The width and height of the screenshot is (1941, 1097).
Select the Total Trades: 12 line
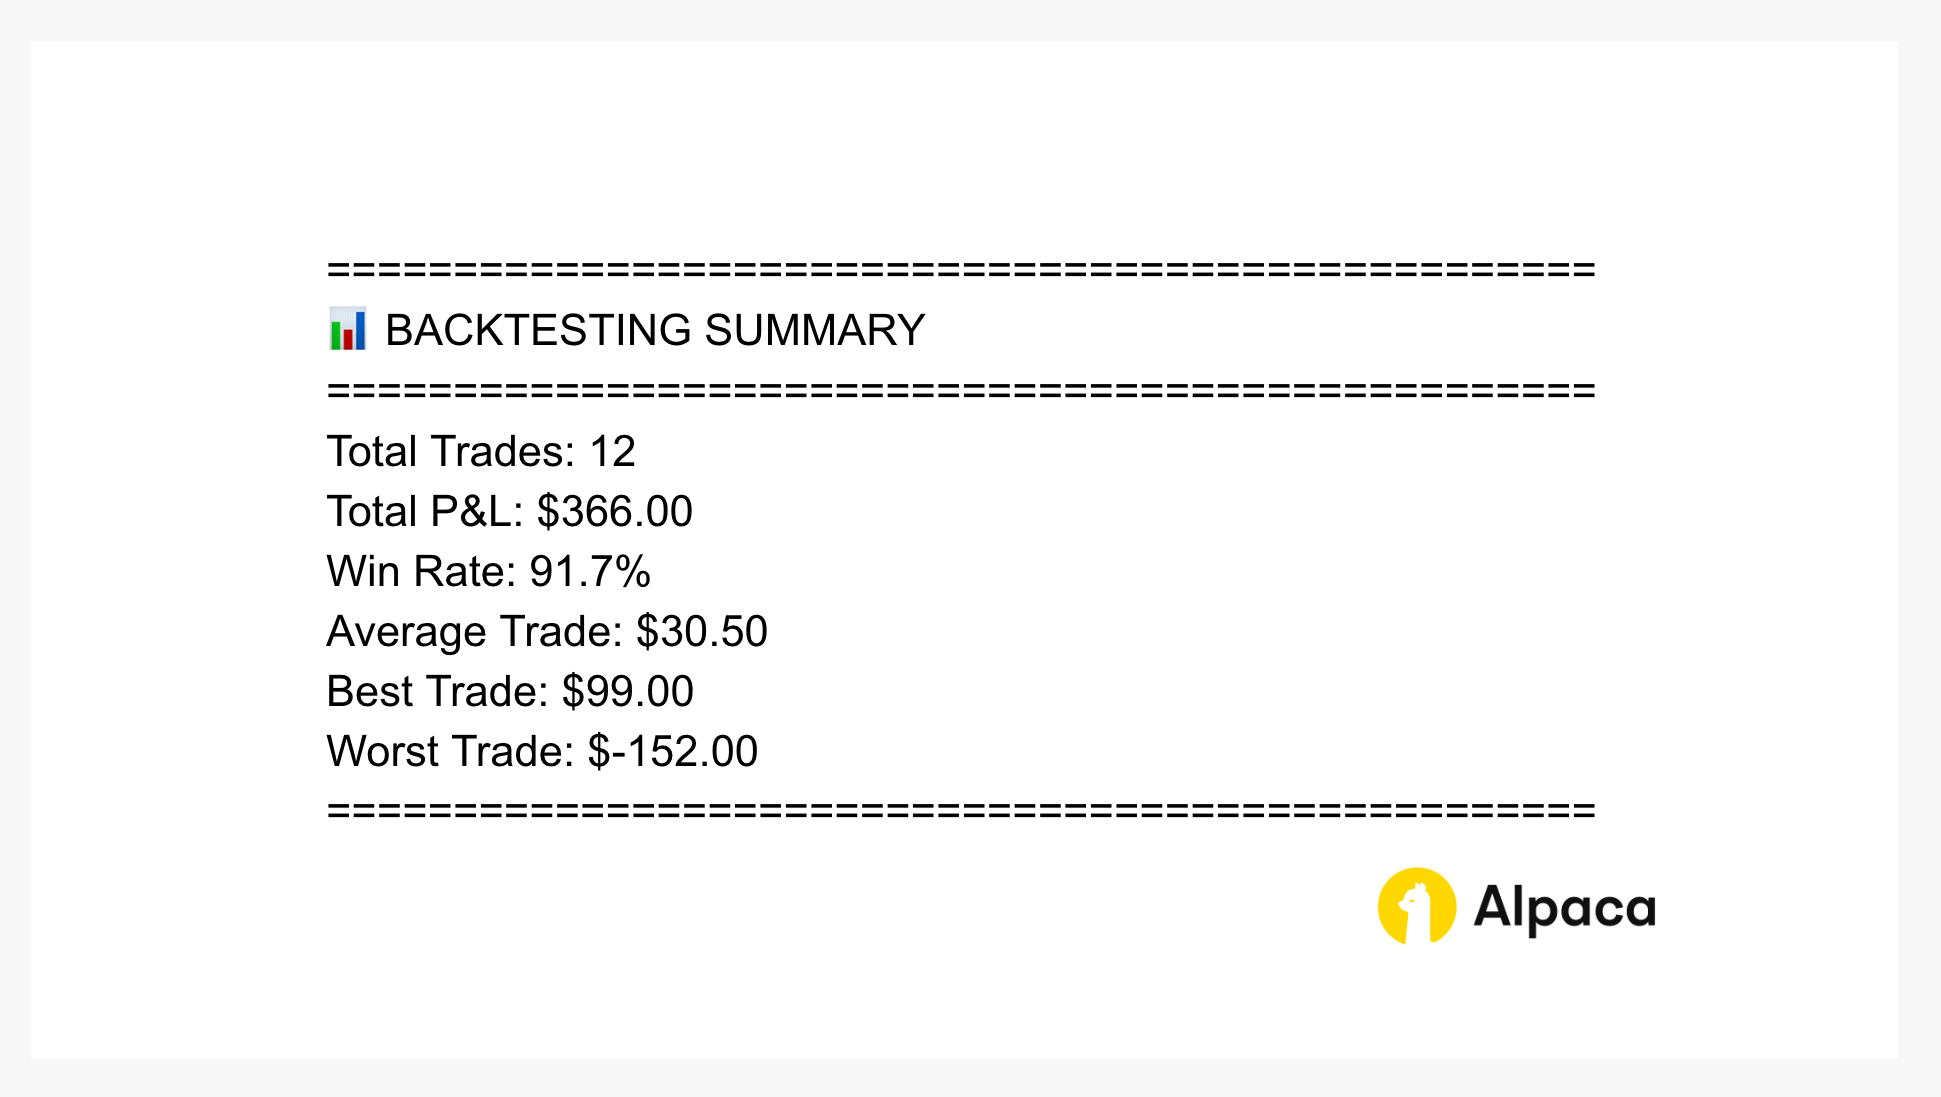click(x=481, y=451)
